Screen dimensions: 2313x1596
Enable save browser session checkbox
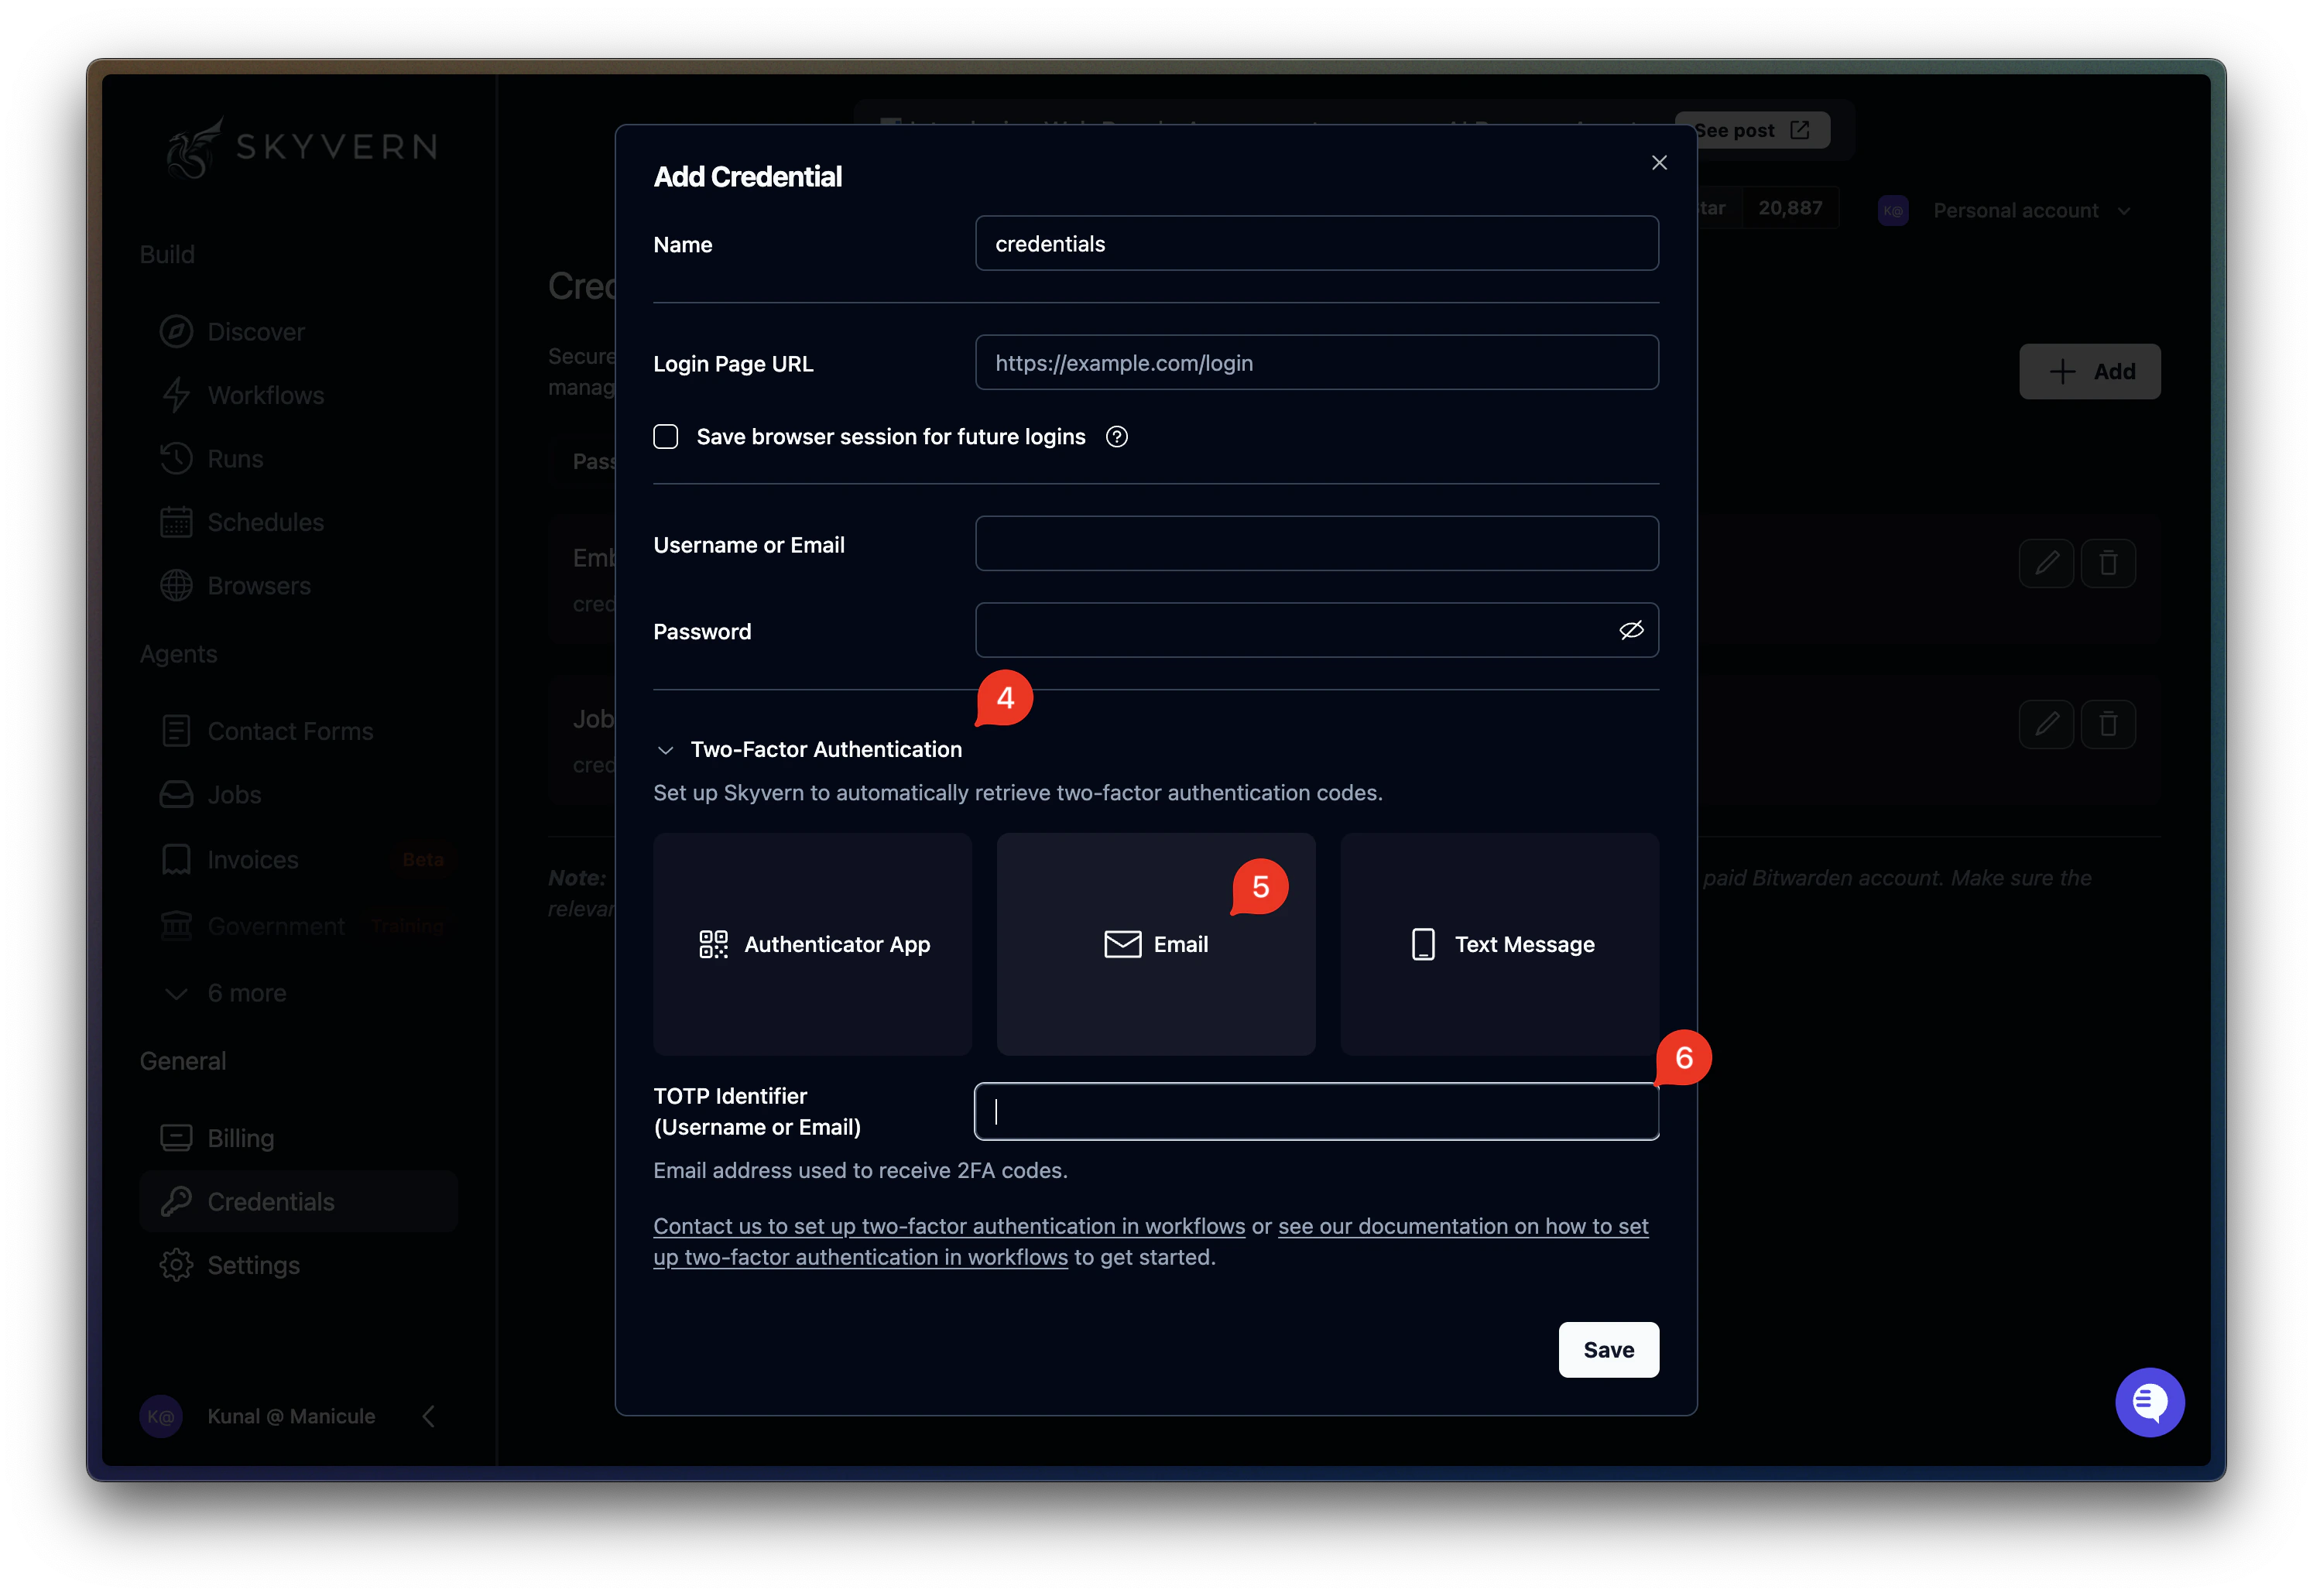tap(666, 437)
